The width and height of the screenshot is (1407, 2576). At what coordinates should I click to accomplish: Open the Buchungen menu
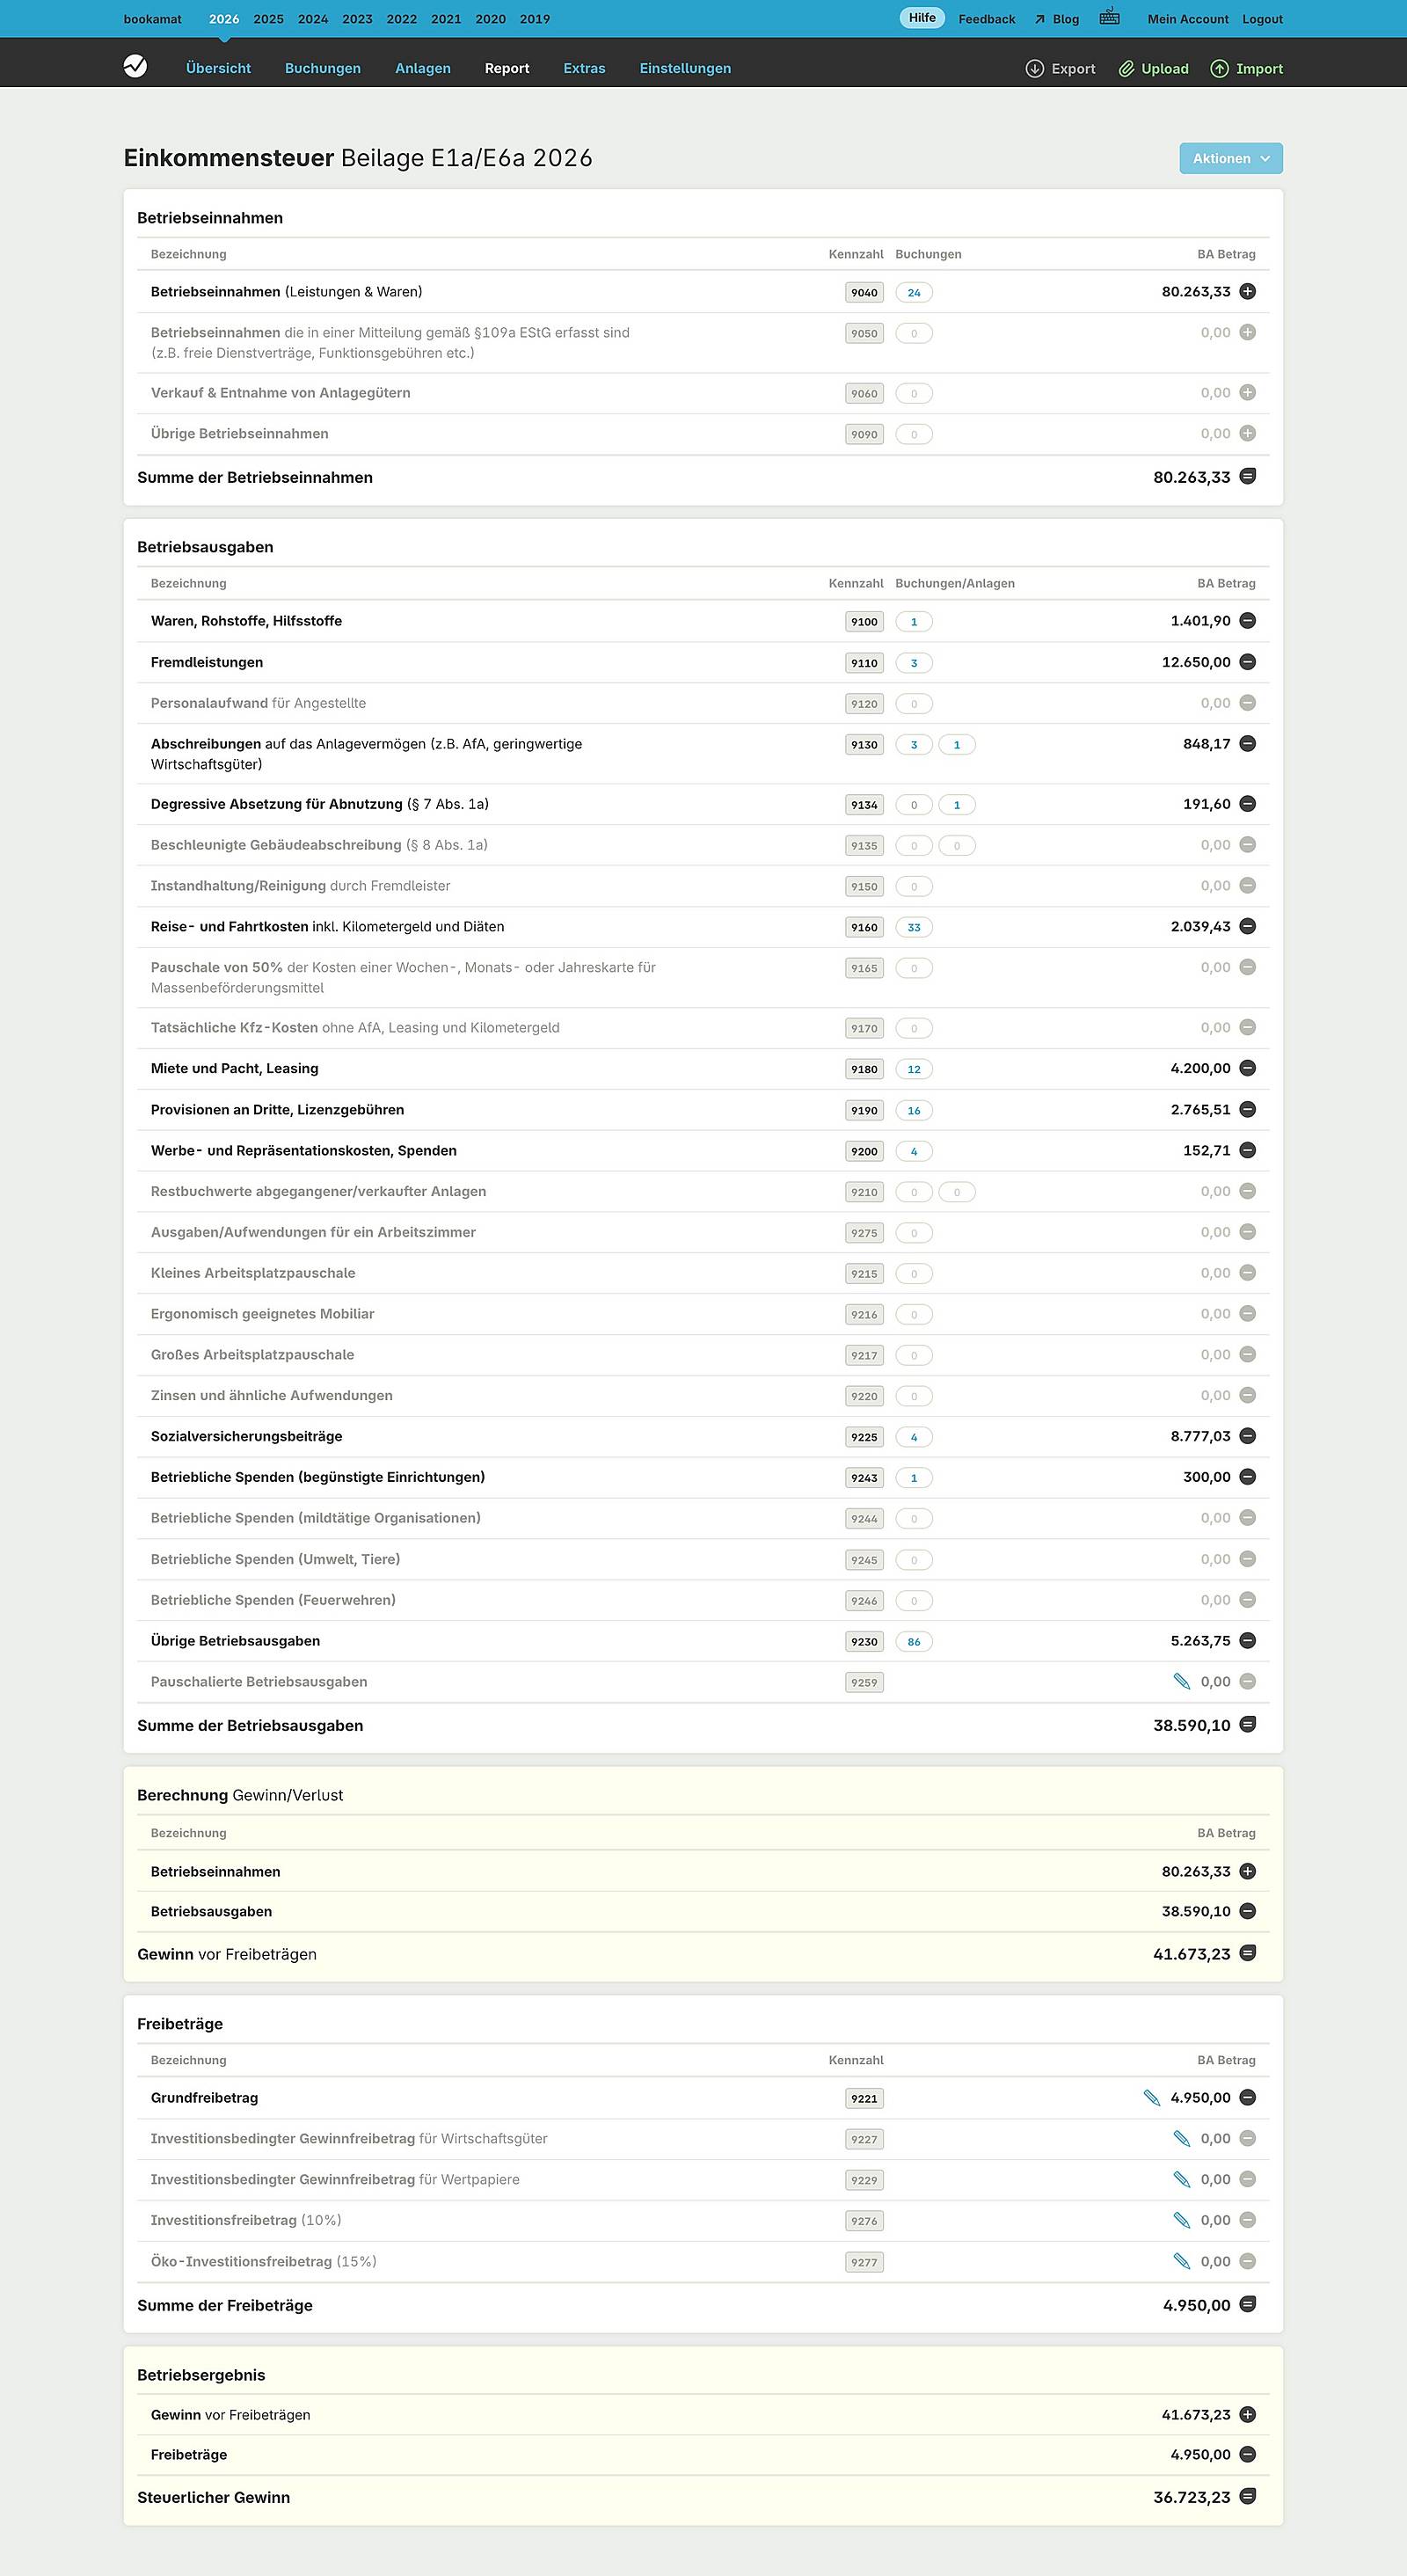(322, 69)
